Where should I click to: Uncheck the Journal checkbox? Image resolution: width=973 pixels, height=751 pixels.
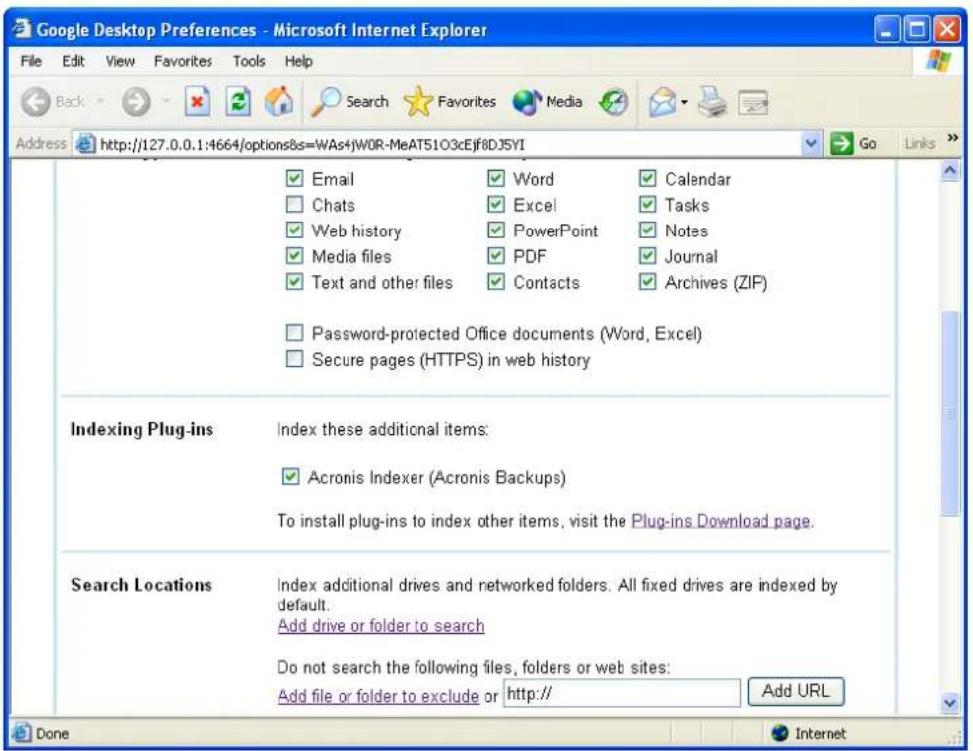point(647,256)
